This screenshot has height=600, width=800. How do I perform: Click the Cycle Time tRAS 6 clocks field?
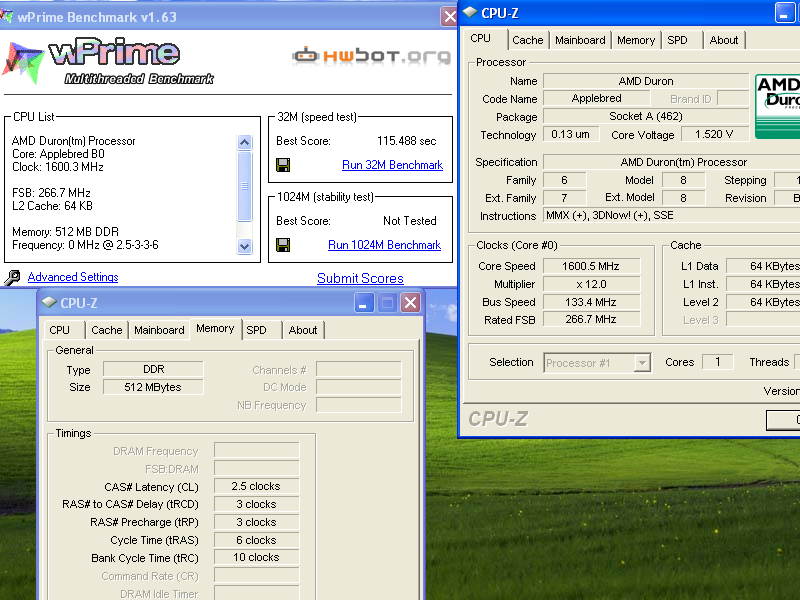256,540
